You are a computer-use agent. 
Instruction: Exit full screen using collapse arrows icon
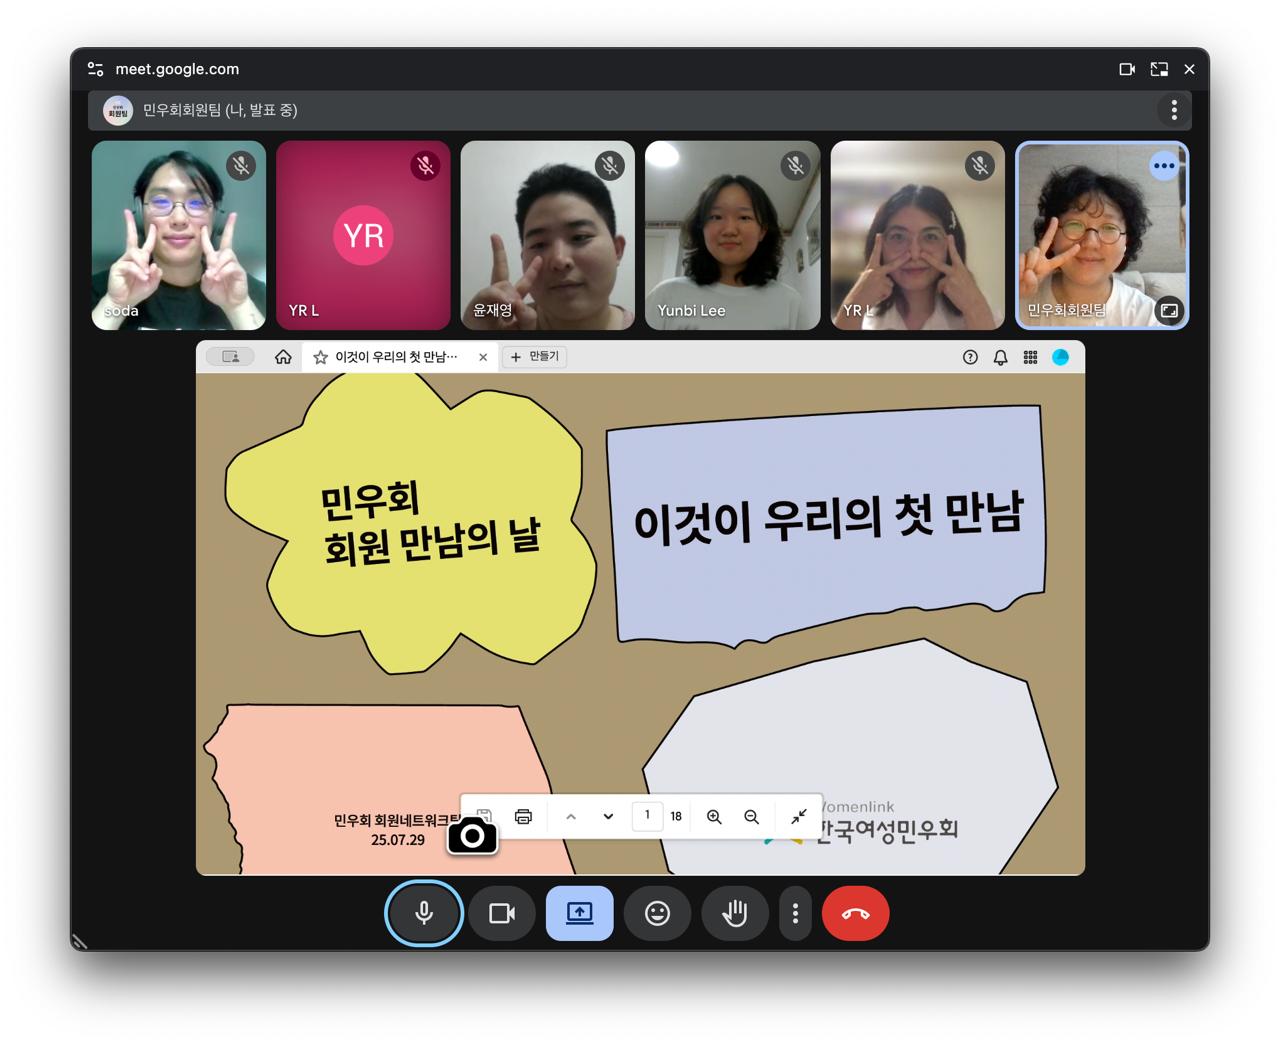pyautogui.click(x=798, y=816)
